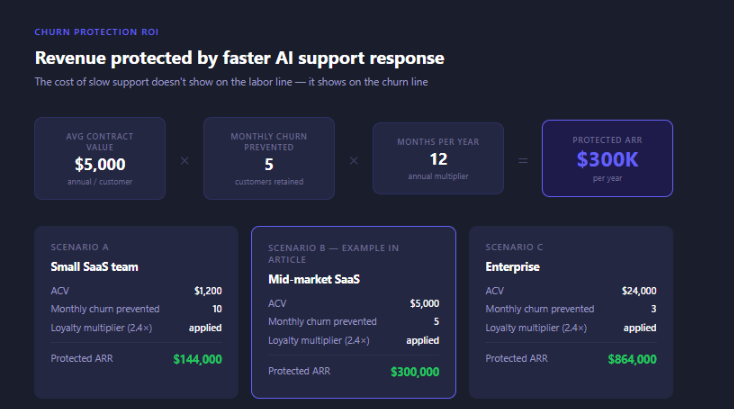Open the Mid-market SaaS scenario title
Image resolution: width=734 pixels, height=409 pixels.
(316, 280)
